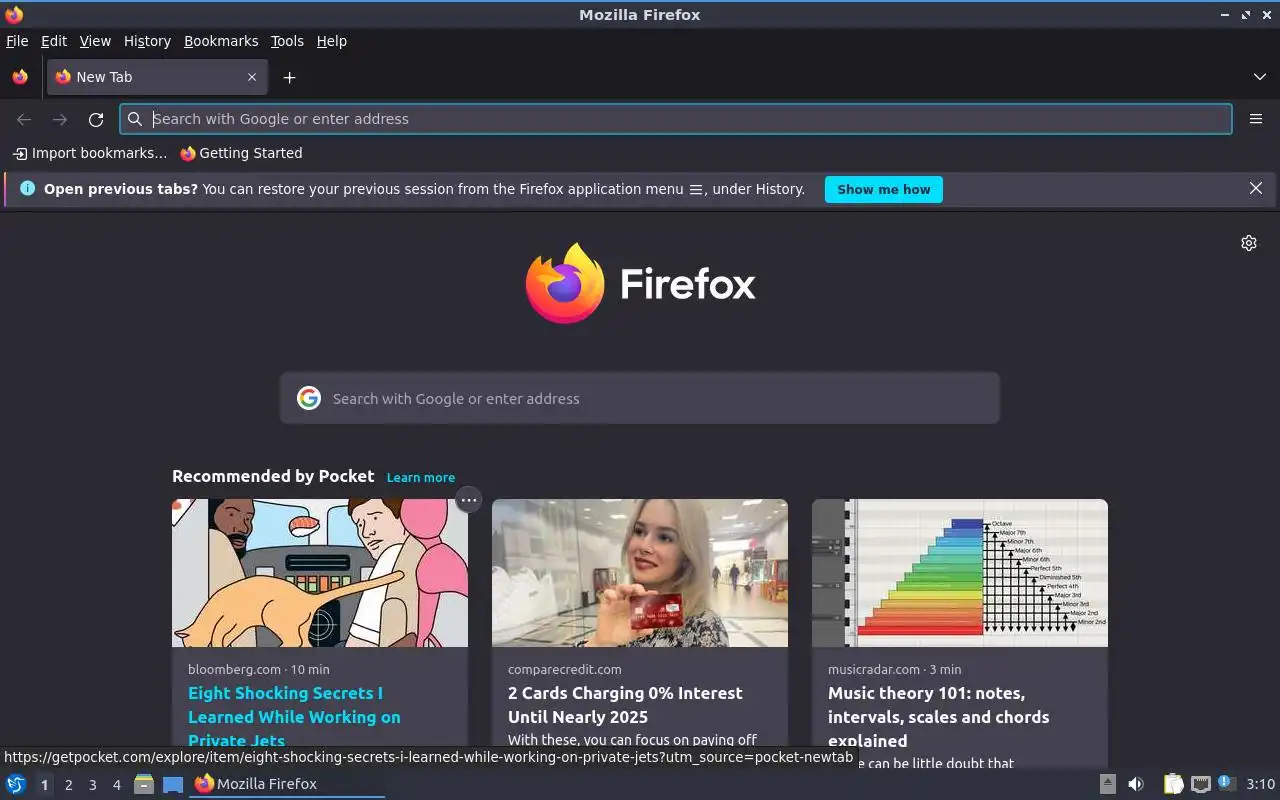1280x800 pixels.
Task: Switch to workspace 4
Action: click(117, 785)
